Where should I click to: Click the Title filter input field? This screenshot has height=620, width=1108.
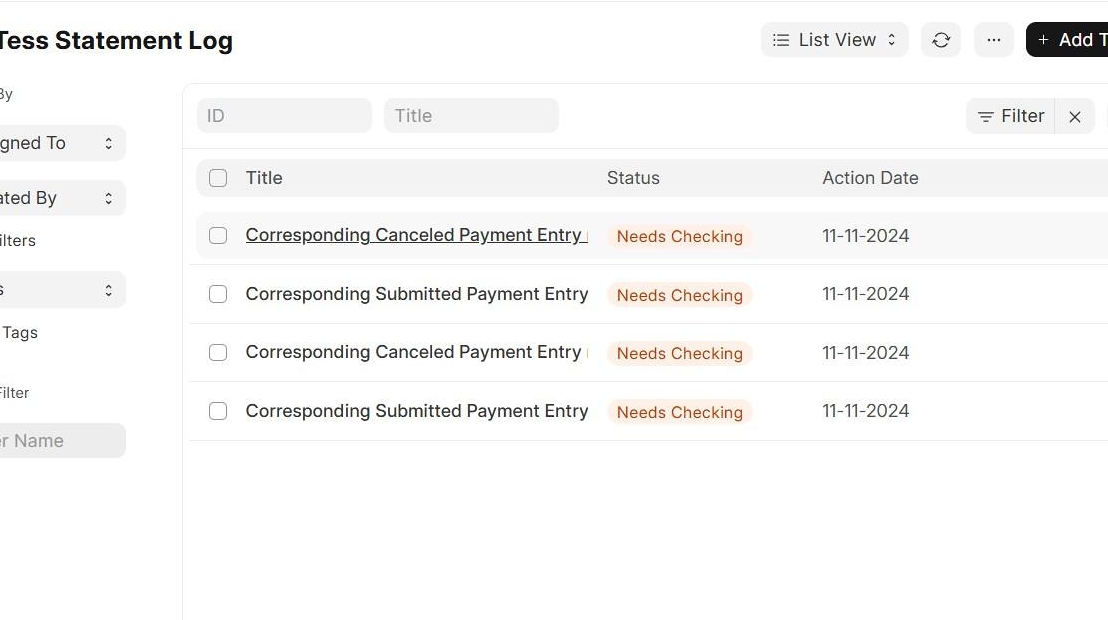coord(471,116)
